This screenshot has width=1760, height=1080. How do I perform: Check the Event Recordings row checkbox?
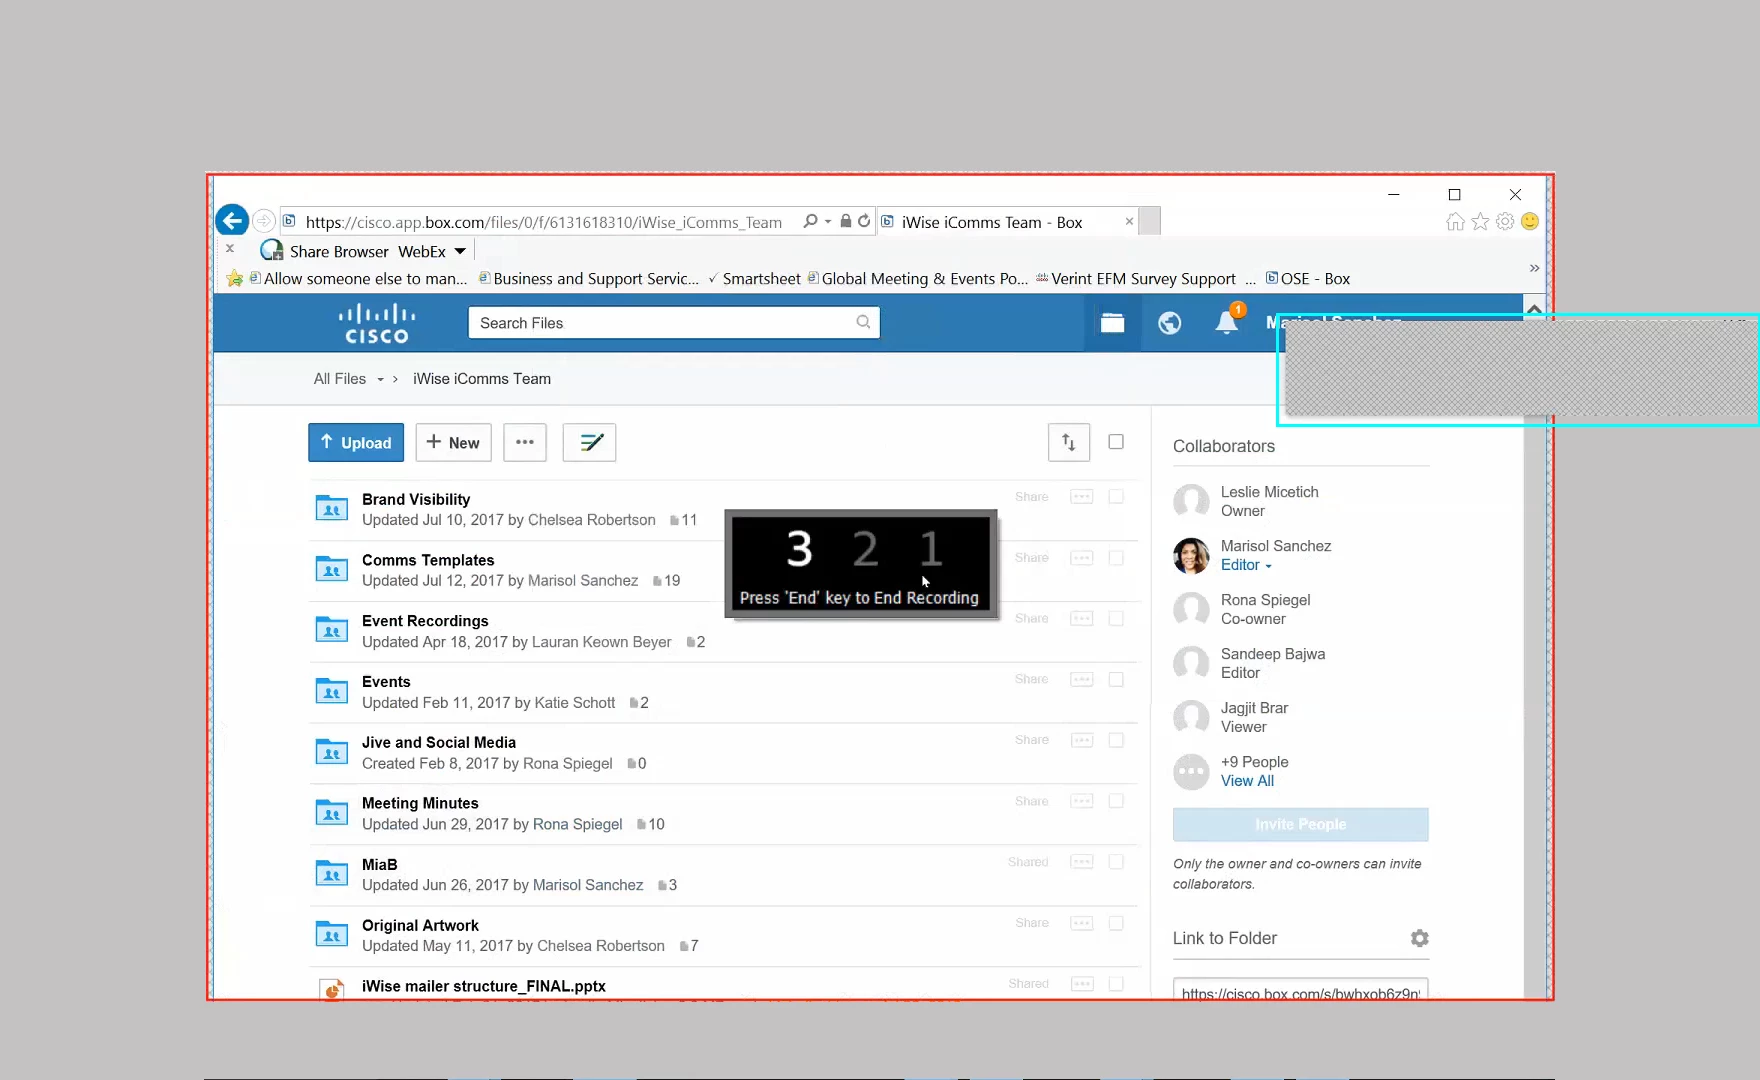click(x=1116, y=619)
